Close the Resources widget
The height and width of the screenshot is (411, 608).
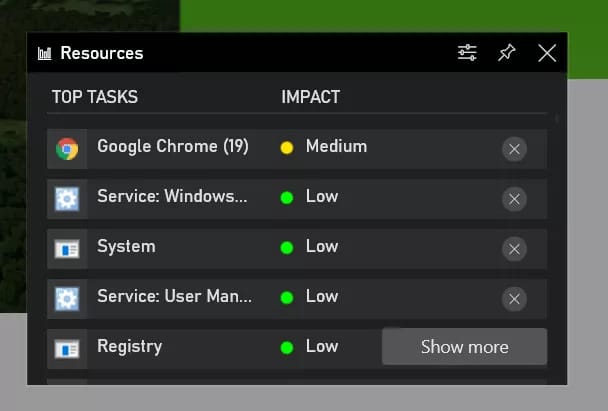[x=547, y=53]
